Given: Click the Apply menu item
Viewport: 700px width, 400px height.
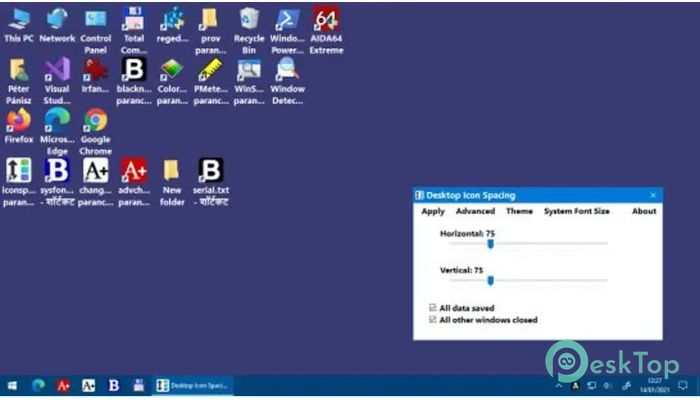Looking at the screenshot, I should point(433,211).
